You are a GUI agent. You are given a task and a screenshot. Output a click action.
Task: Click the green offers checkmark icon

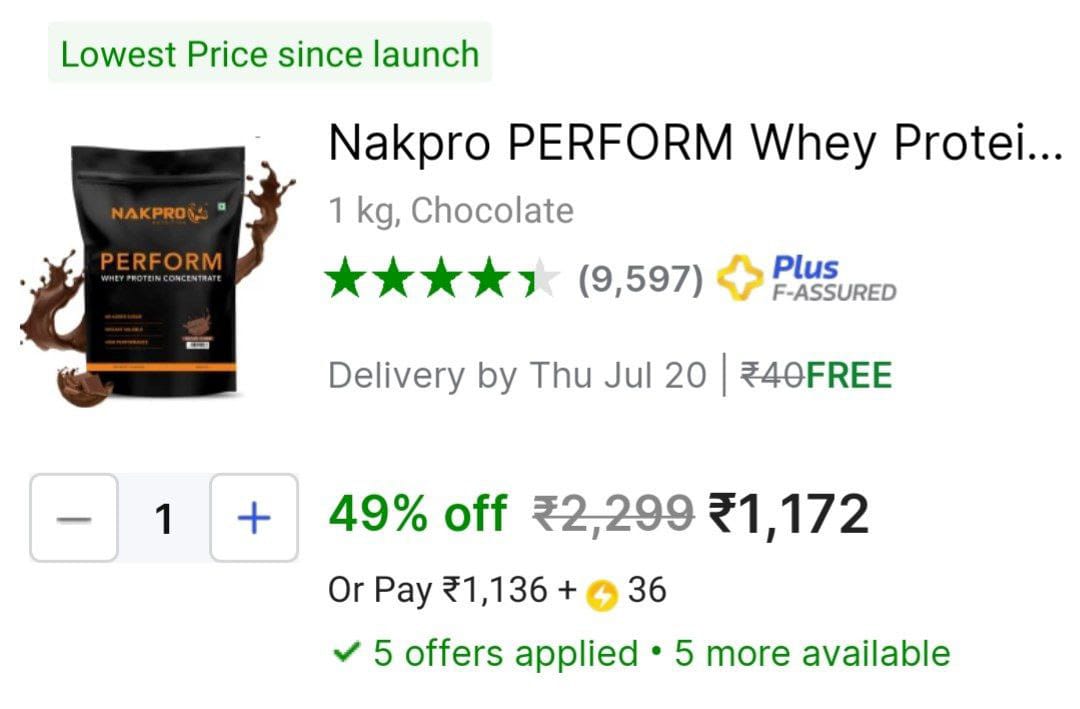[x=346, y=651]
